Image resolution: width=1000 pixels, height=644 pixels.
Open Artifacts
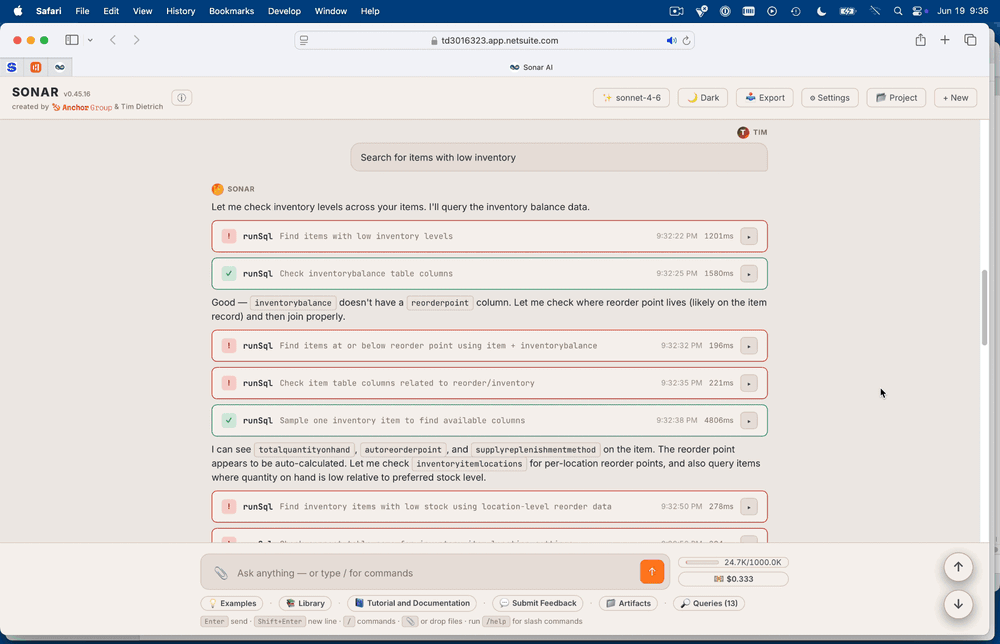pos(628,603)
